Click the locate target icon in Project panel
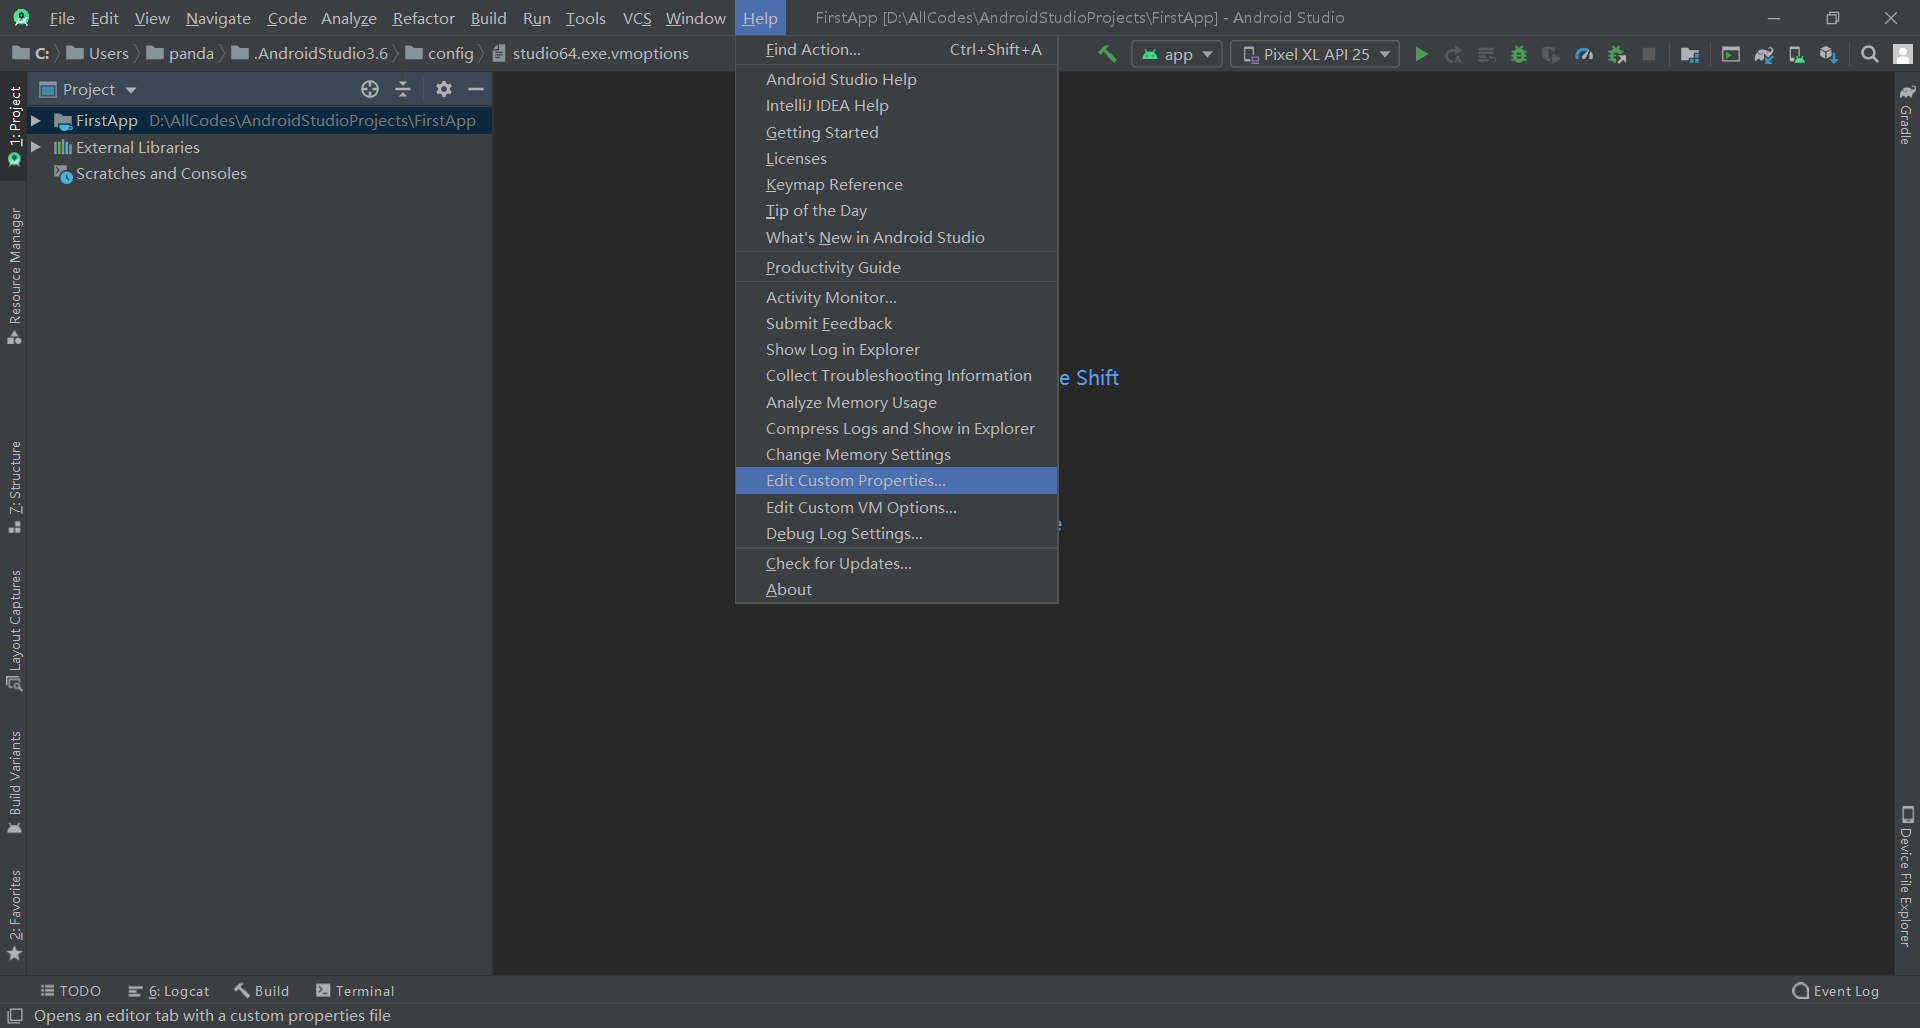Viewport: 1920px width, 1028px height. 370,89
